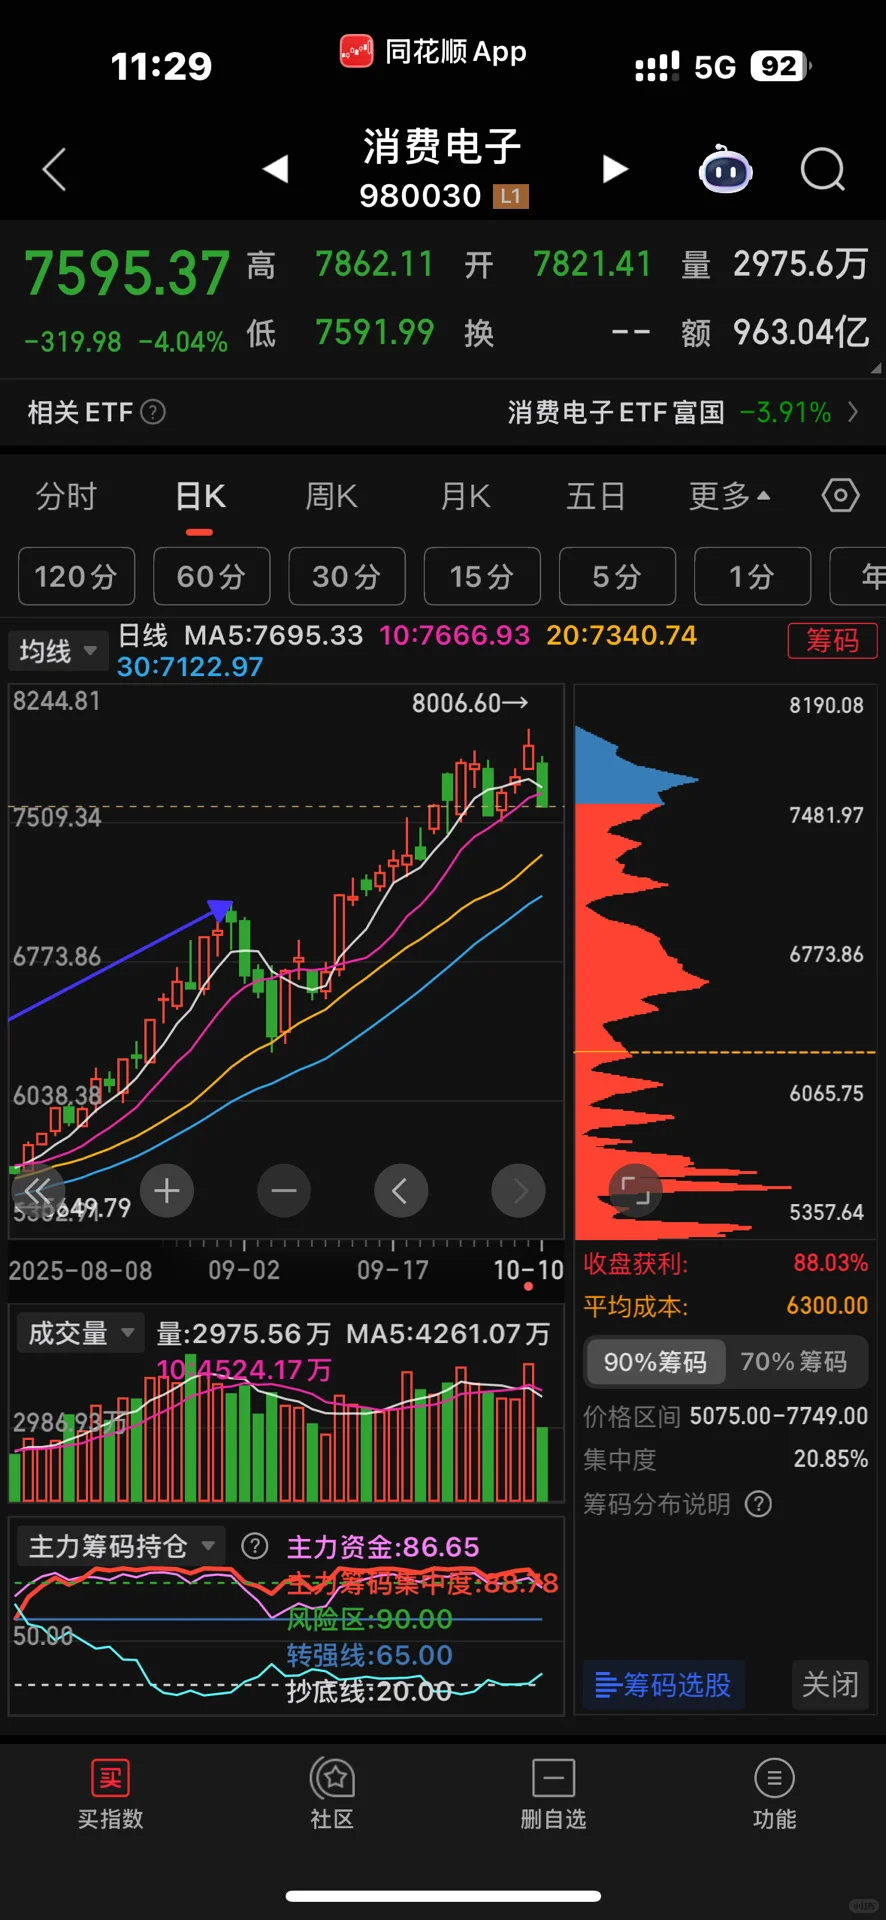Tap 主力资金:86.65 indicator value
886x1920 pixels.
click(383, 1547)
